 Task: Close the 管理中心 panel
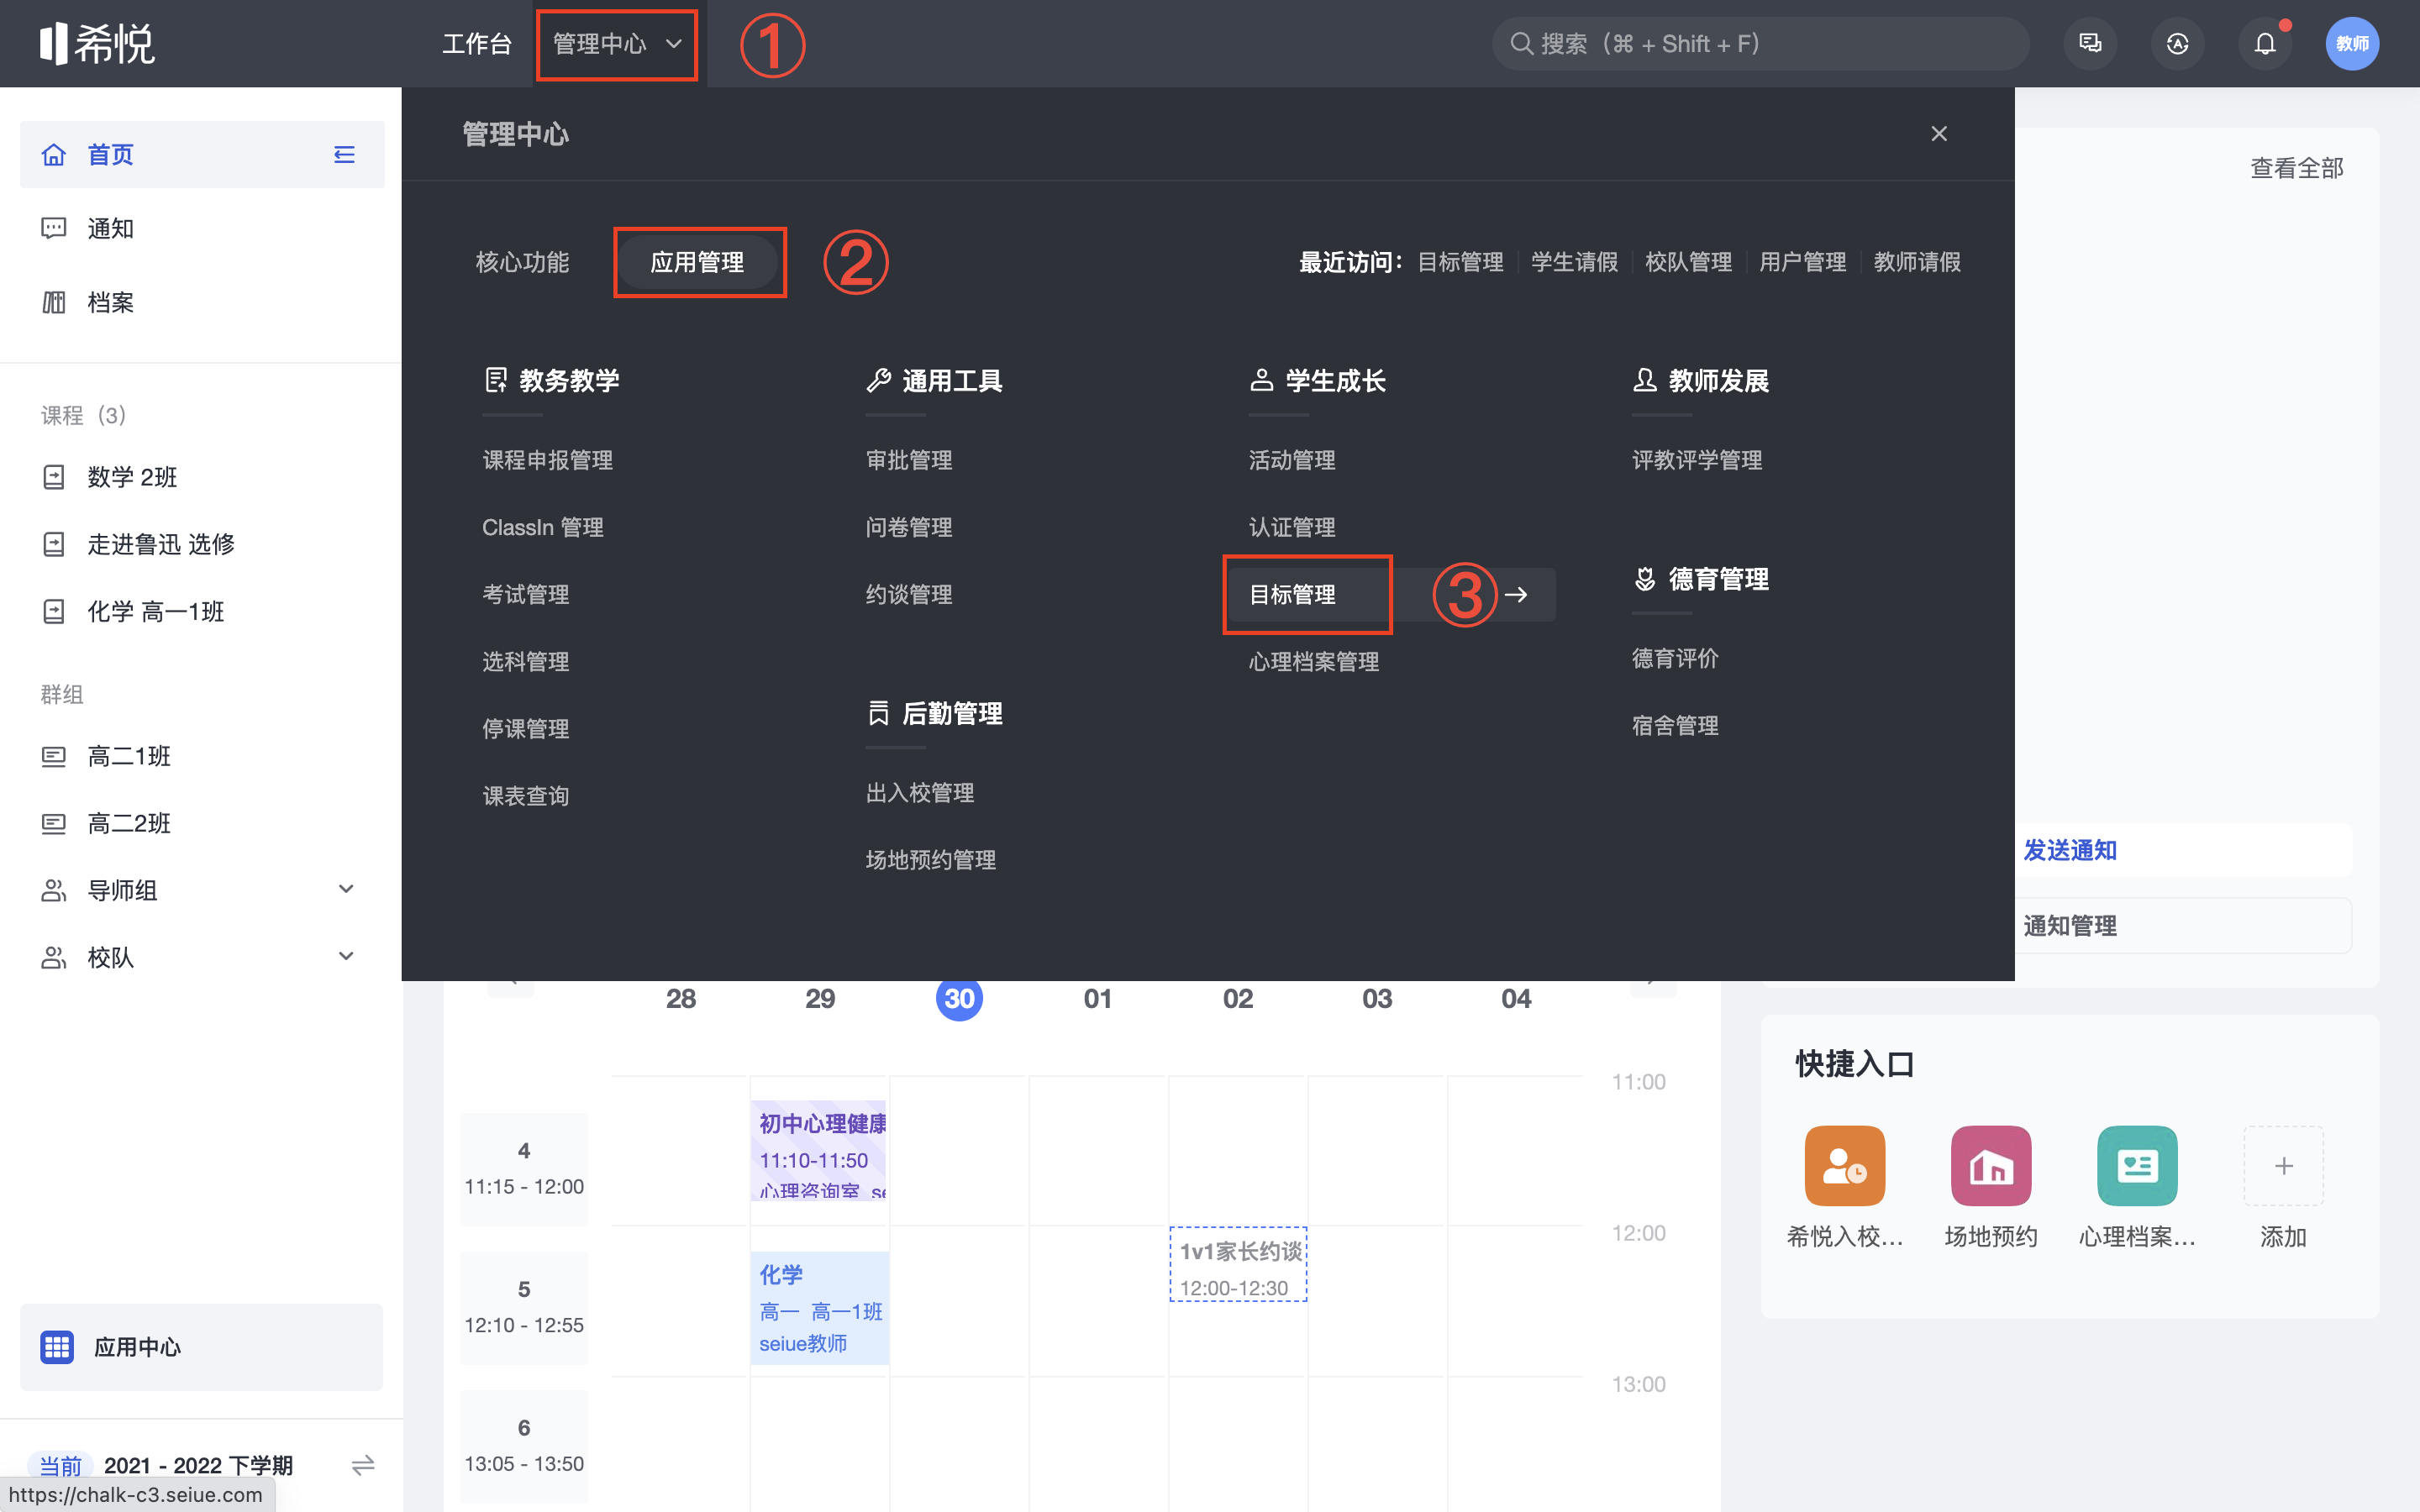point(1939,134)
